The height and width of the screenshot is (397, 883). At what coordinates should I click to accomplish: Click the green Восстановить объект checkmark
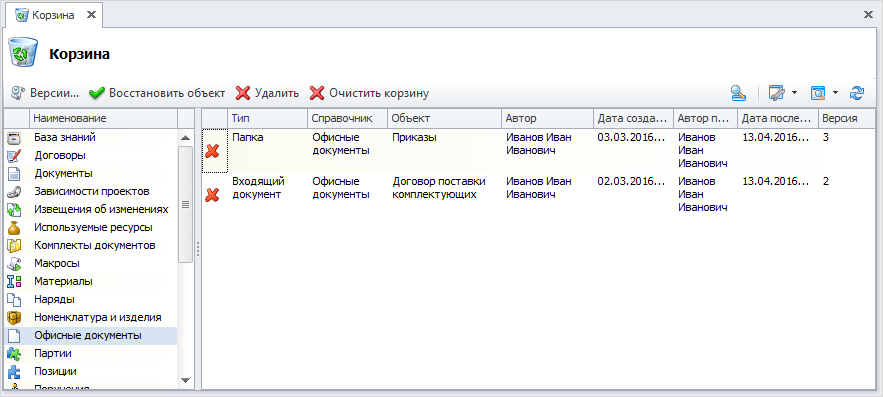97,93
